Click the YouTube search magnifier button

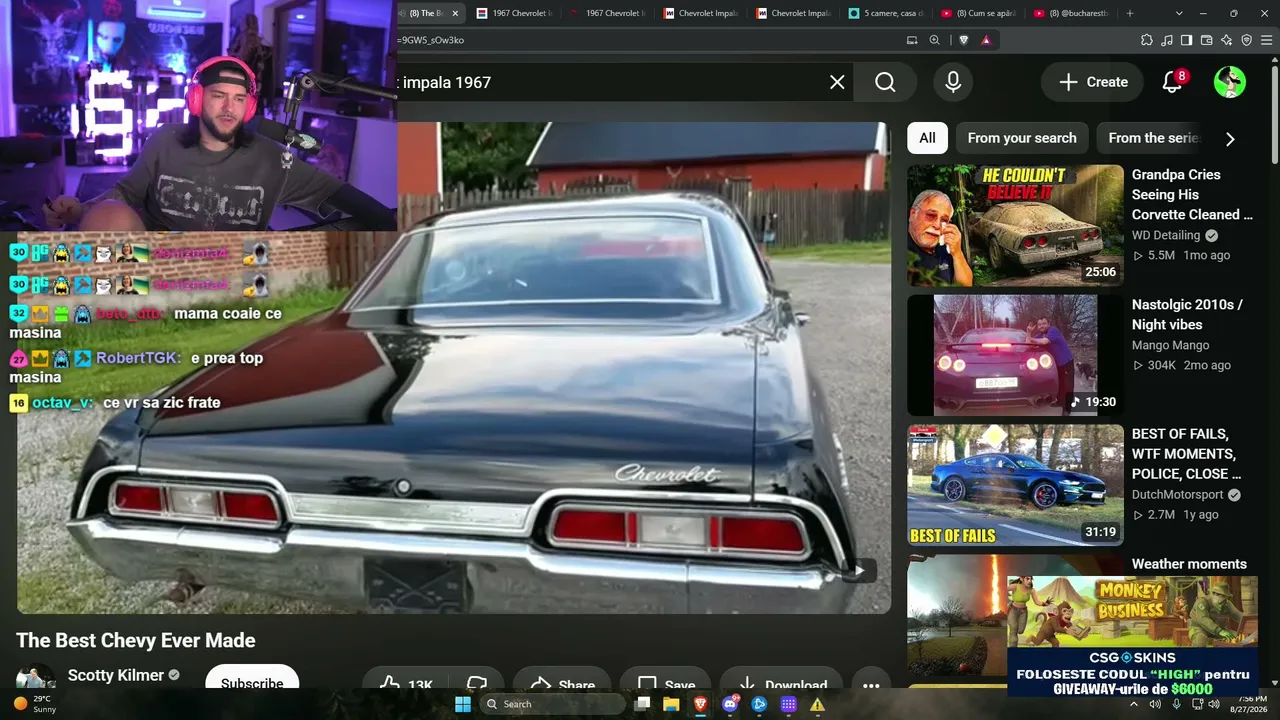885,82
